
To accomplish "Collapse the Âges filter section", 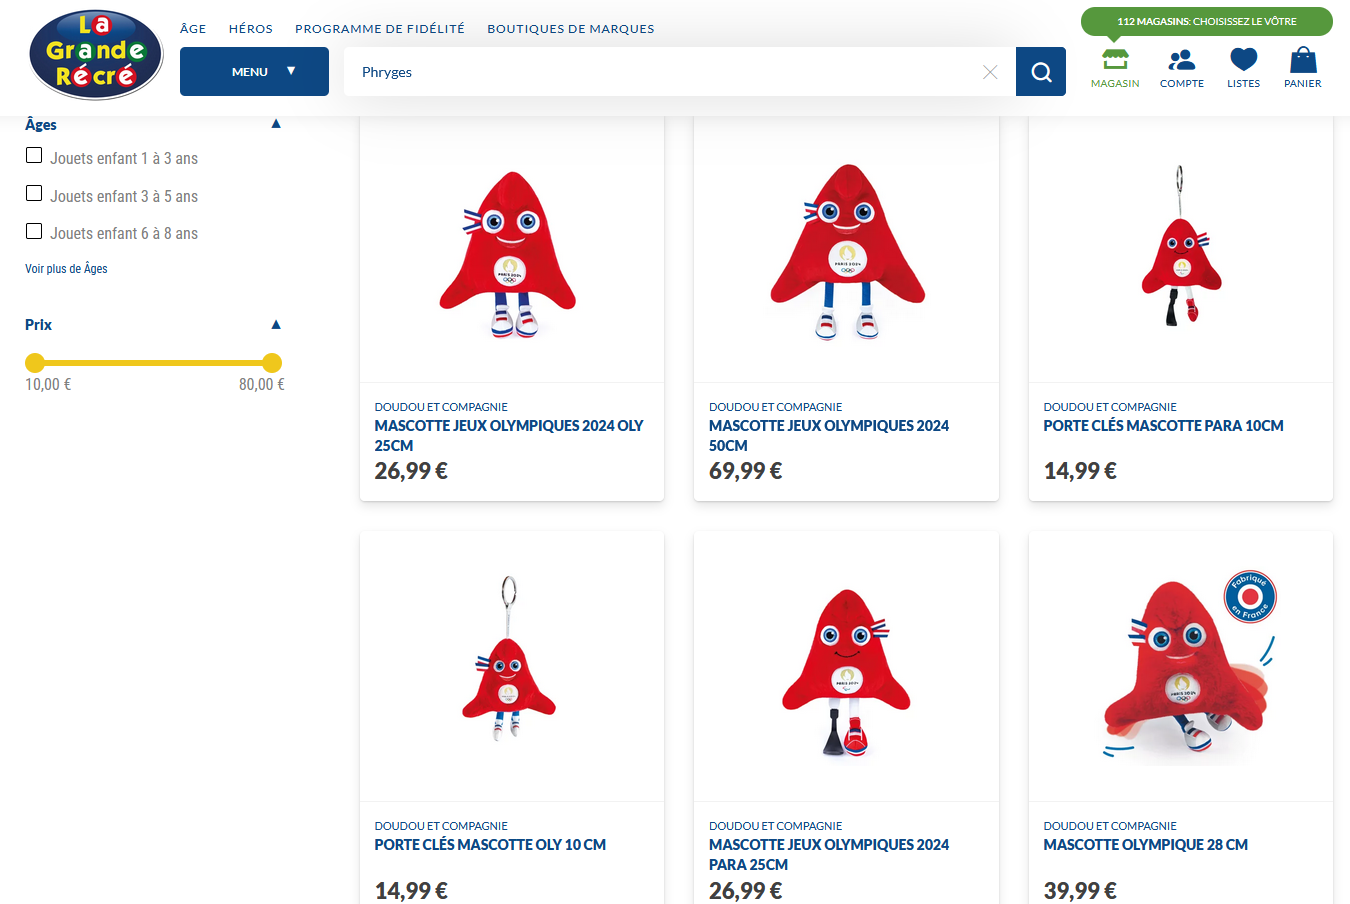I will (x=276, y=124).
